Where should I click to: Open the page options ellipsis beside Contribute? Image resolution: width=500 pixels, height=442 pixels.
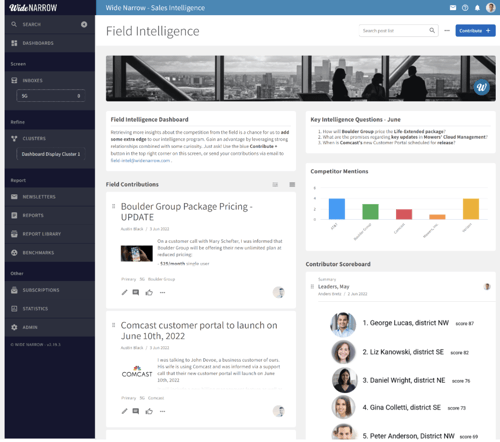[447, 30]
